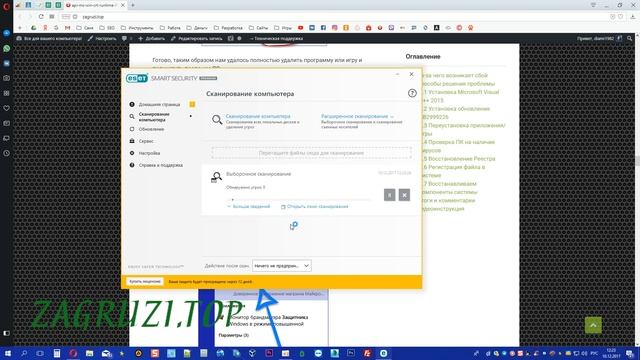Expand "Больше сведений" scan details
The height and width of the screenshot is (360, 640).
249,207
